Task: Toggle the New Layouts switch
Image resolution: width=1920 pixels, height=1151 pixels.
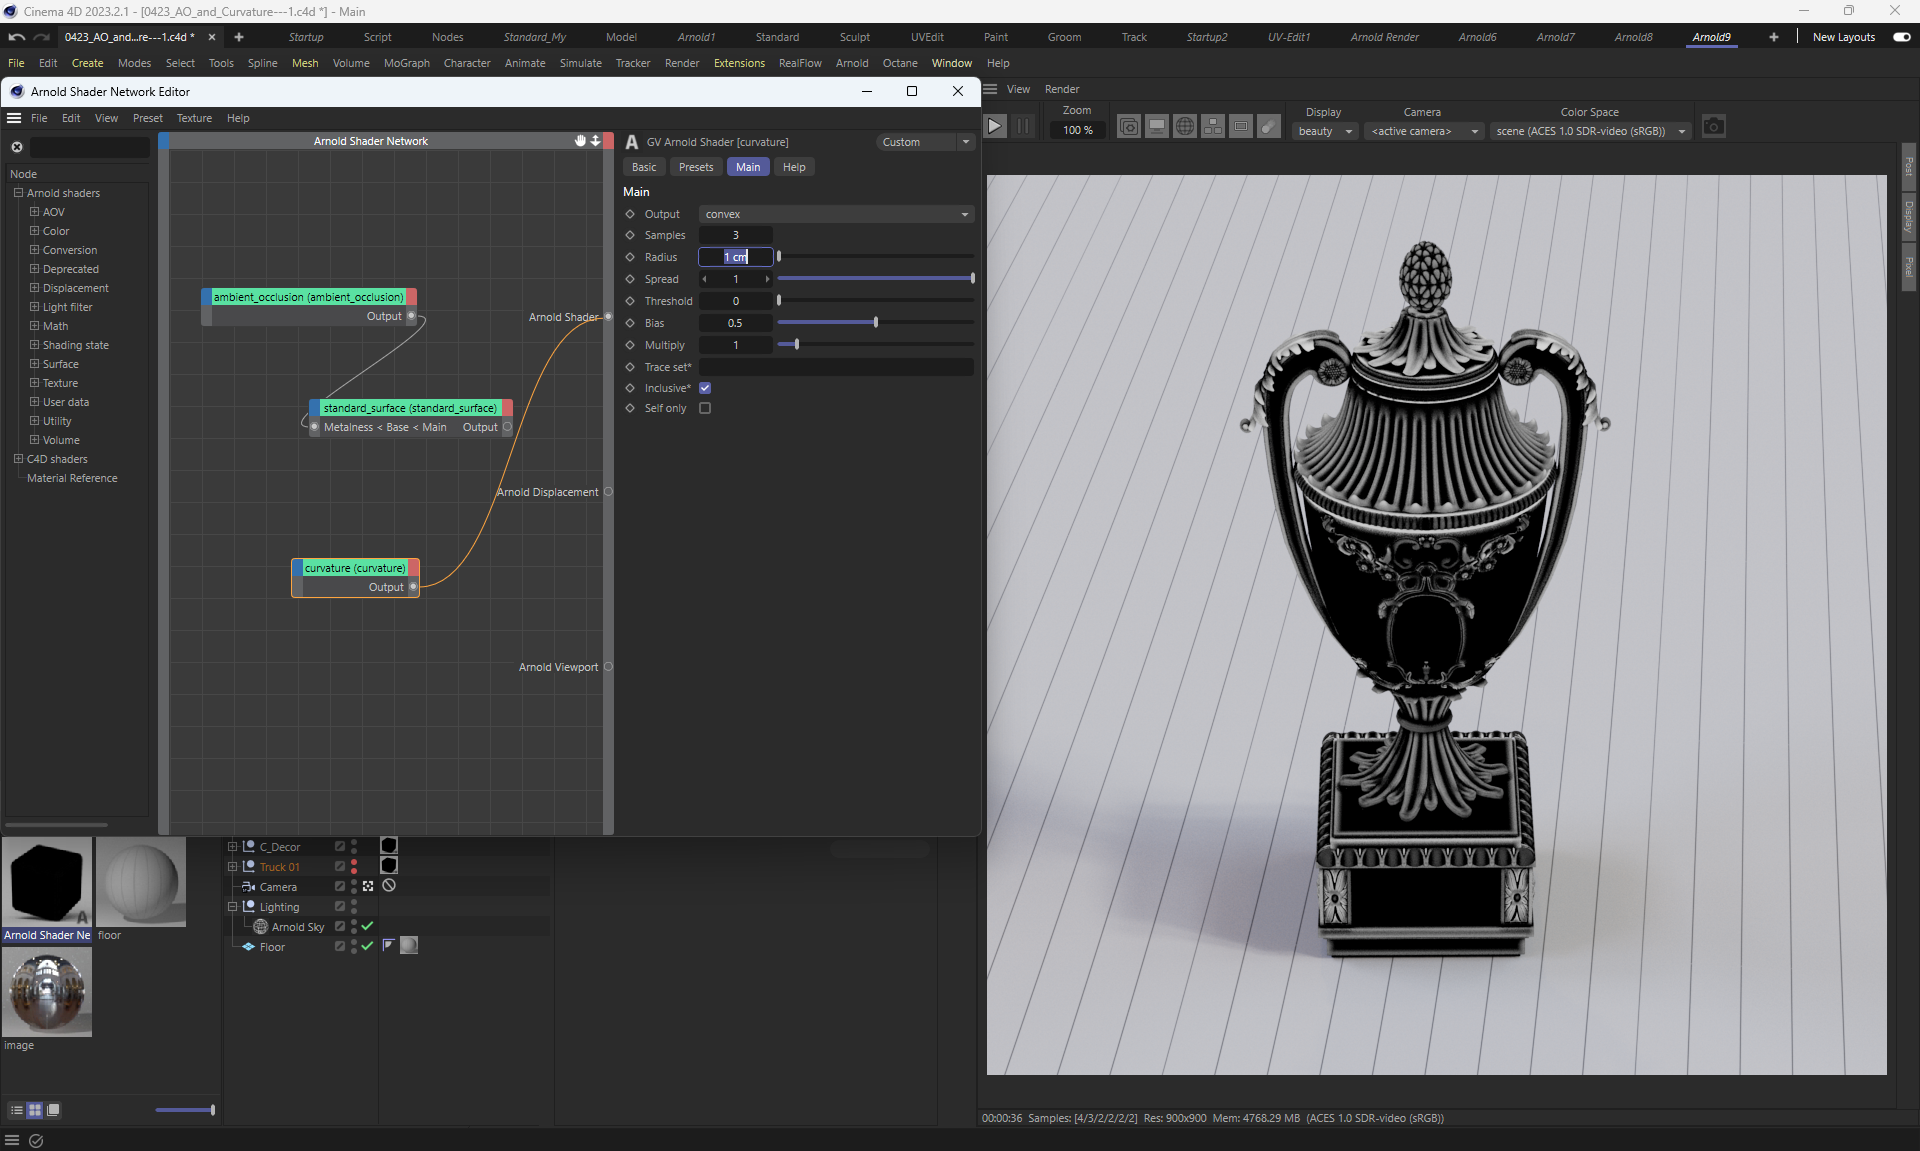Action: pyautogui.click(x=1901, y=37)
